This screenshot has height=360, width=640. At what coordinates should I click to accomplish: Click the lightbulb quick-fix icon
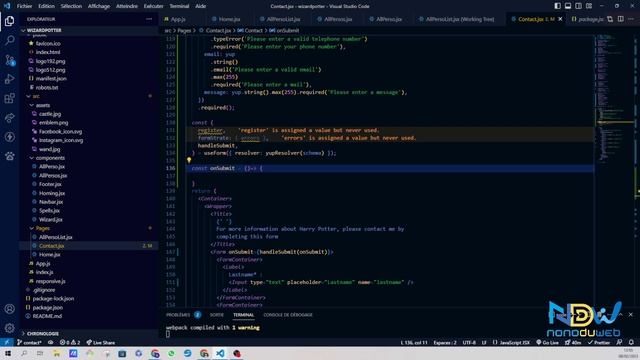point(189,160)
